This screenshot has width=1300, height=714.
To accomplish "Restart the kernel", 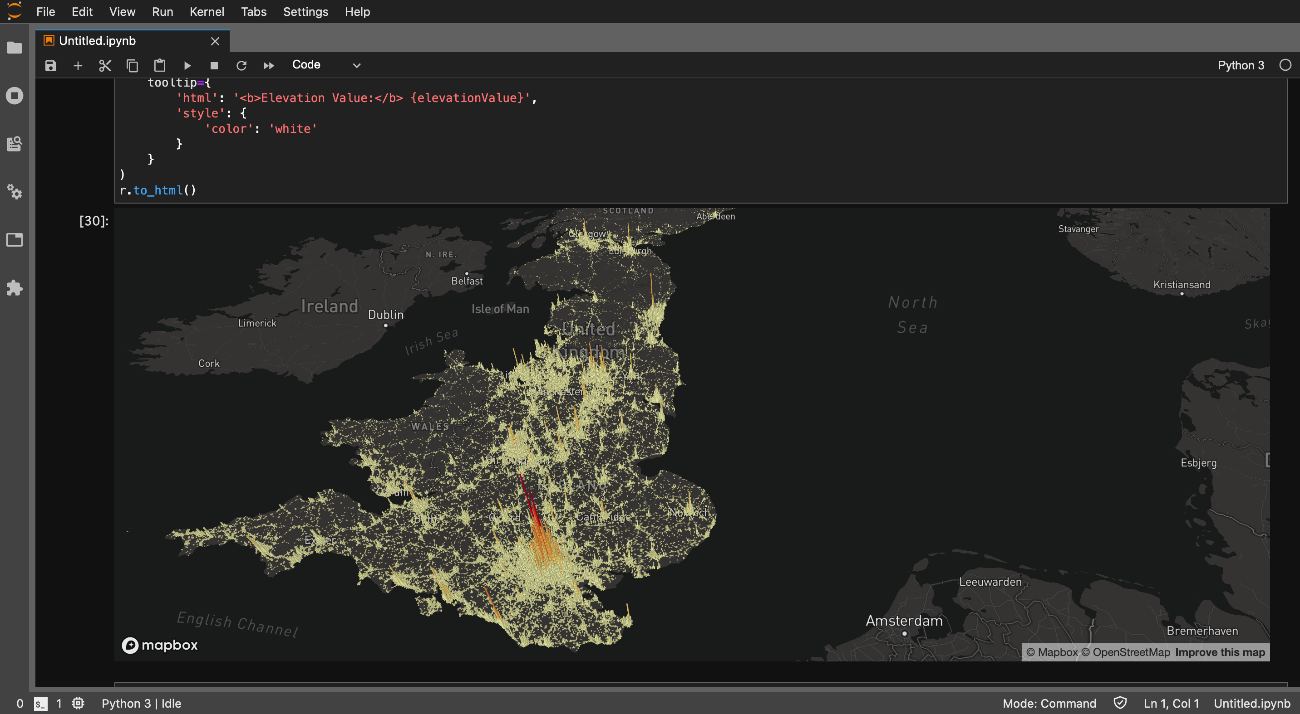I will [x=241, y=65].
